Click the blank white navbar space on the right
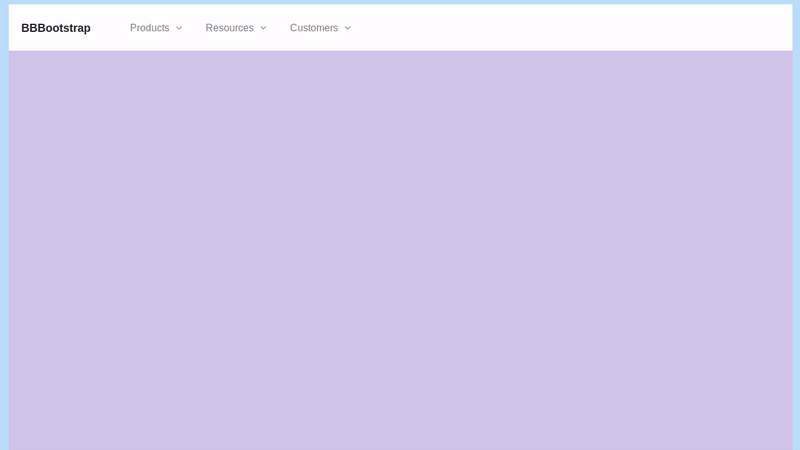 point(600,28)
